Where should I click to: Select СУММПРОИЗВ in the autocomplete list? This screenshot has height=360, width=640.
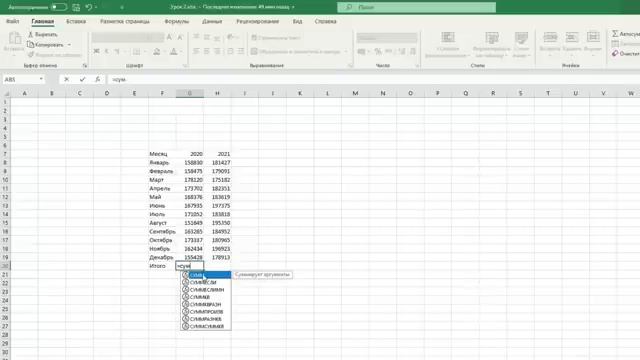(206, 311)
